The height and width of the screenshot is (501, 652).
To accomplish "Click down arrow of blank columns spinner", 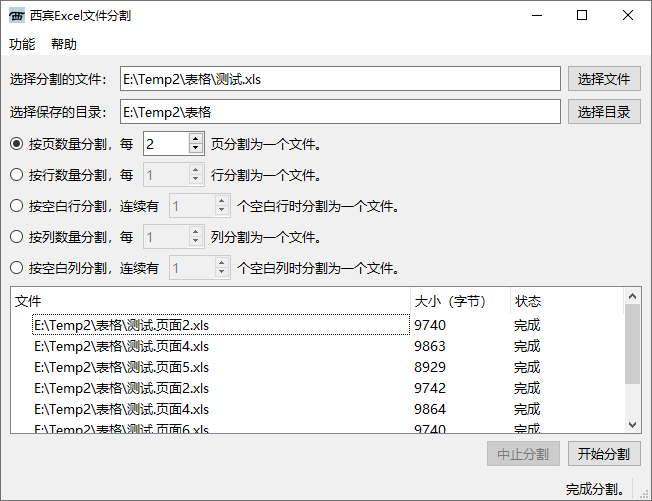I will coord(222,272).
